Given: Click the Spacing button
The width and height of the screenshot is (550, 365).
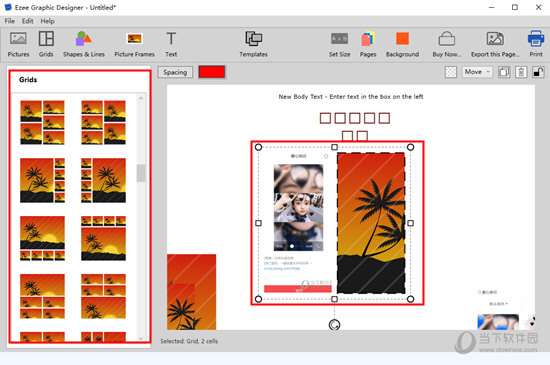Looking at the screenshot, I should tap(175, 72).
